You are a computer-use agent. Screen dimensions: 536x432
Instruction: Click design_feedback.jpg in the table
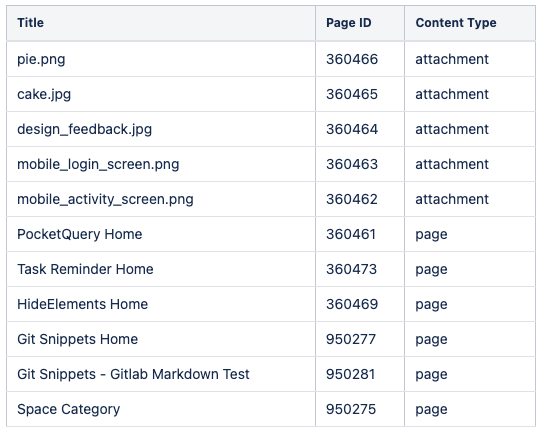coord(84,130)
